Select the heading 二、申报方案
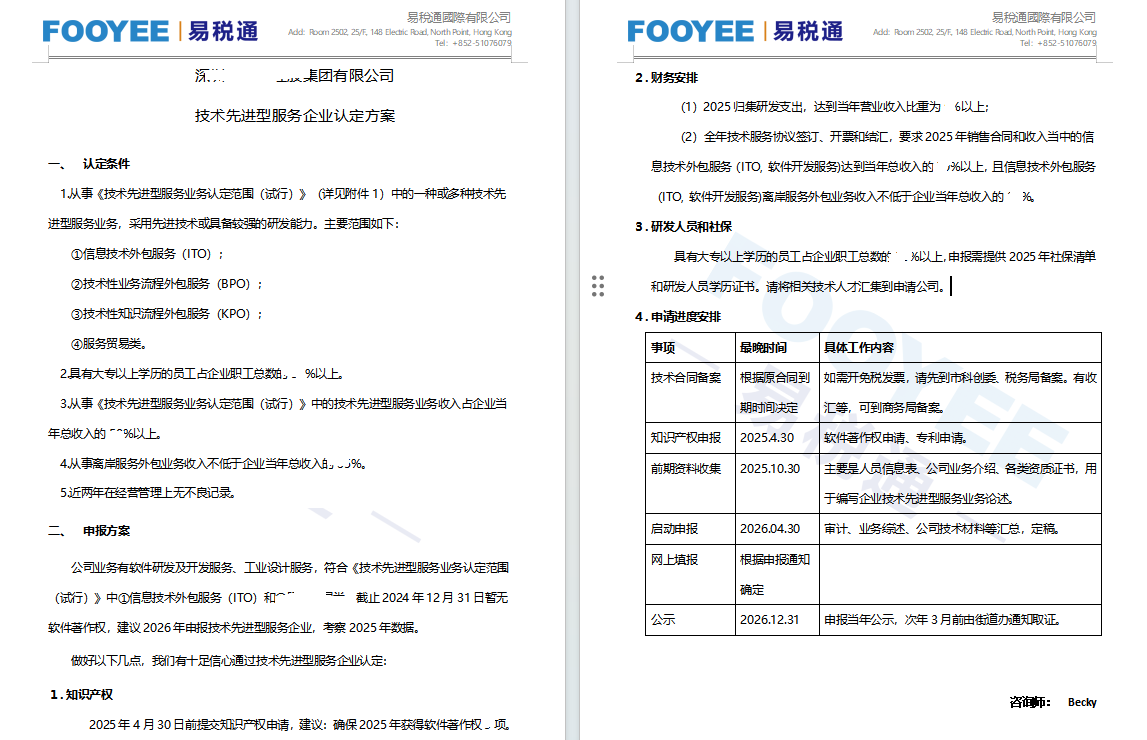This screenshot has height=740, width=1147. click(x=89, y=531)
